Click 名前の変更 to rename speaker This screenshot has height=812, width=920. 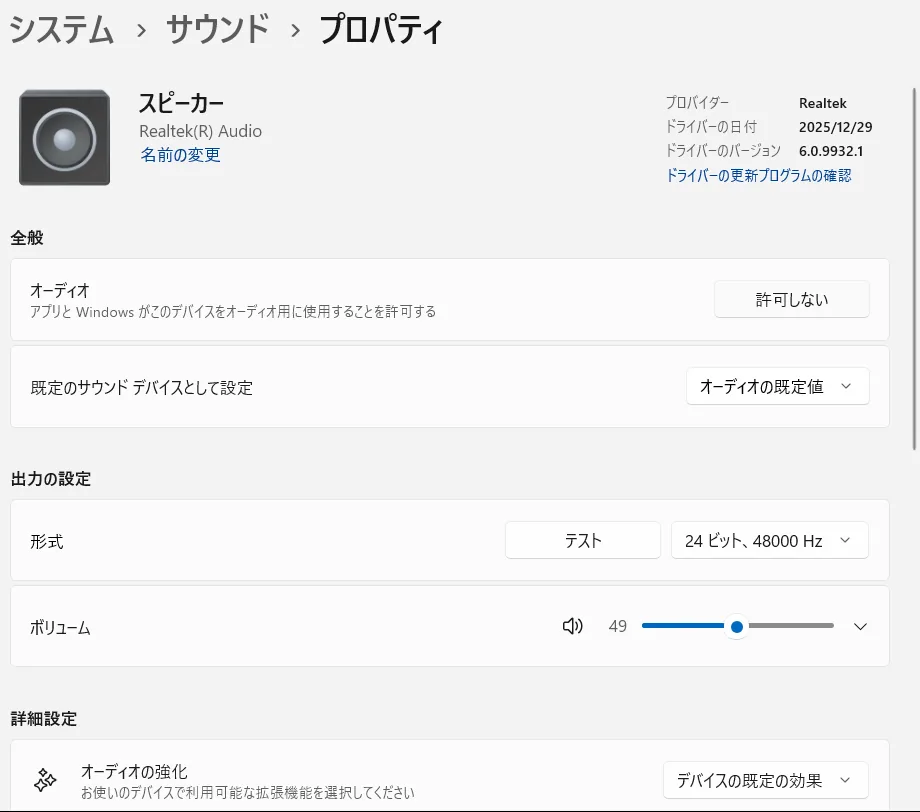point(180,155)
